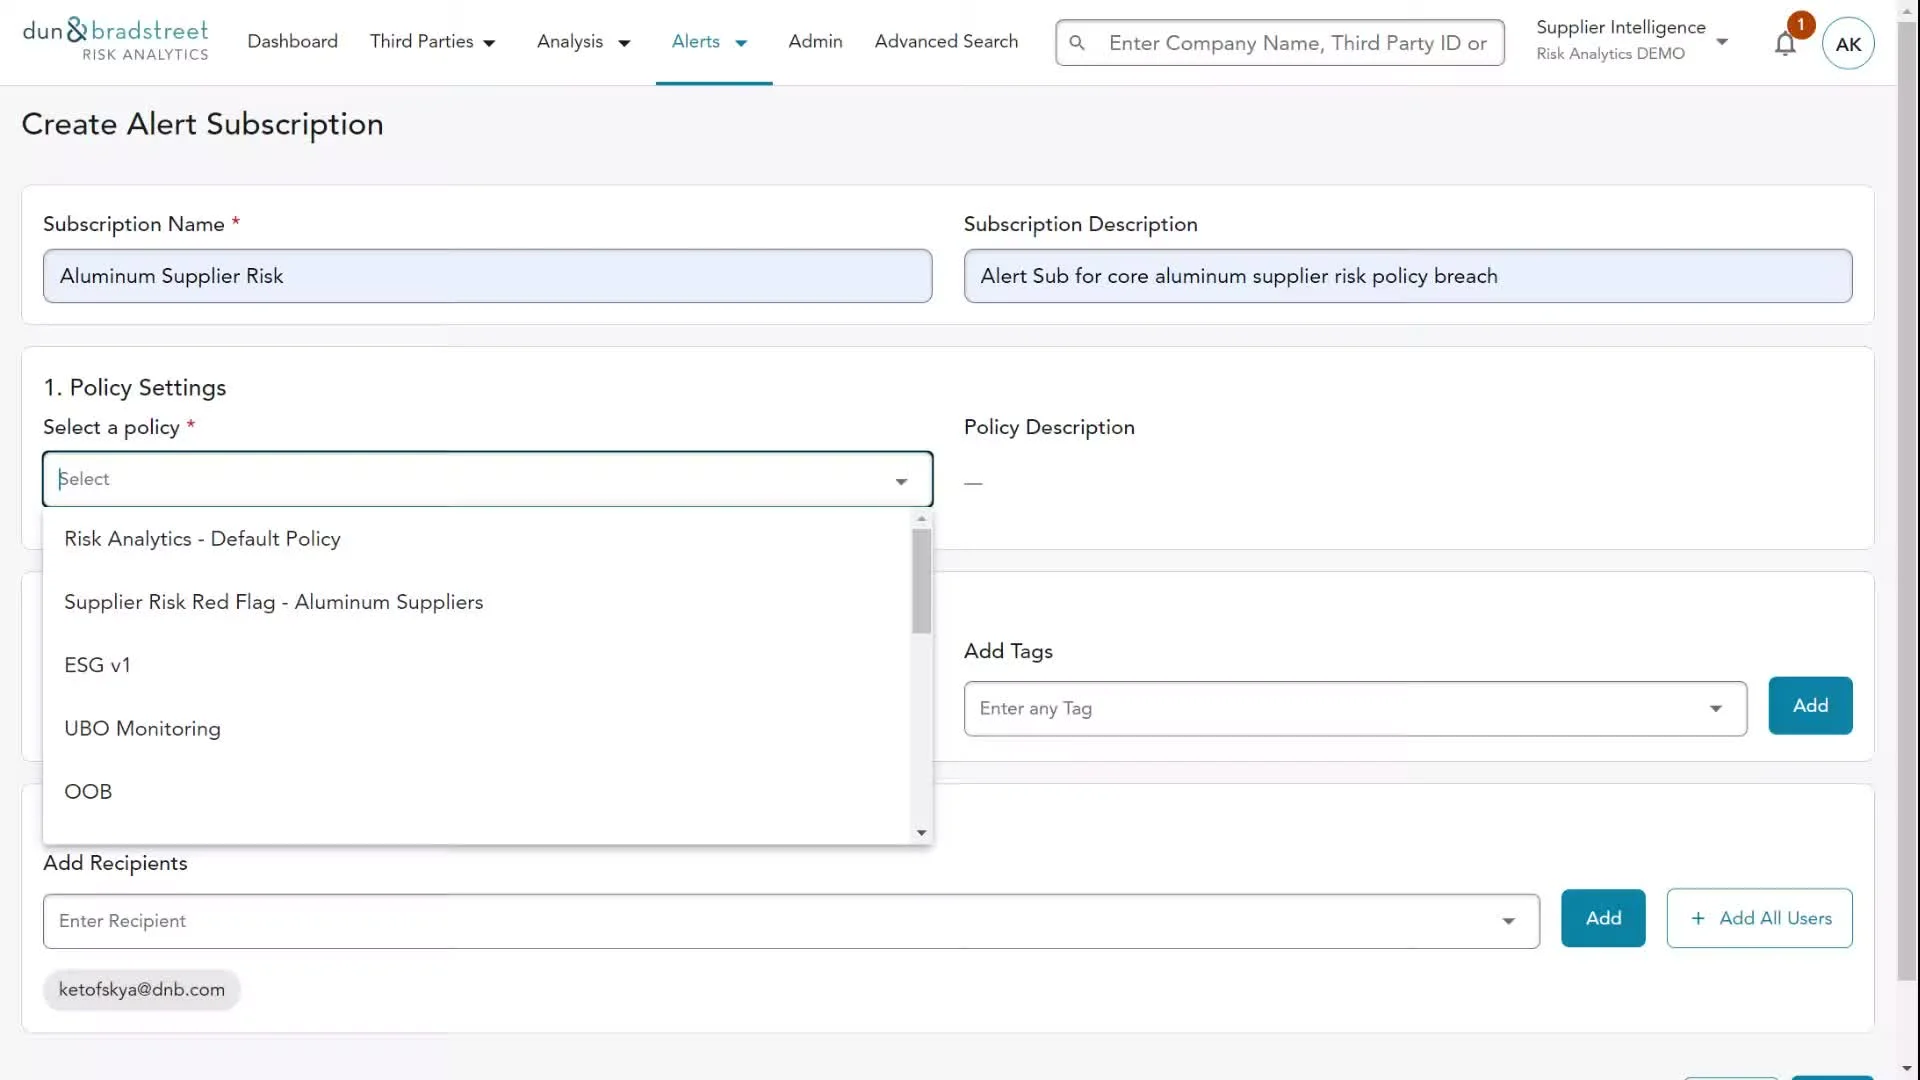Expand the Enter Recipient dropdown arrow
Viewport: 1920px width, 1080px height.
[1508, 921]
